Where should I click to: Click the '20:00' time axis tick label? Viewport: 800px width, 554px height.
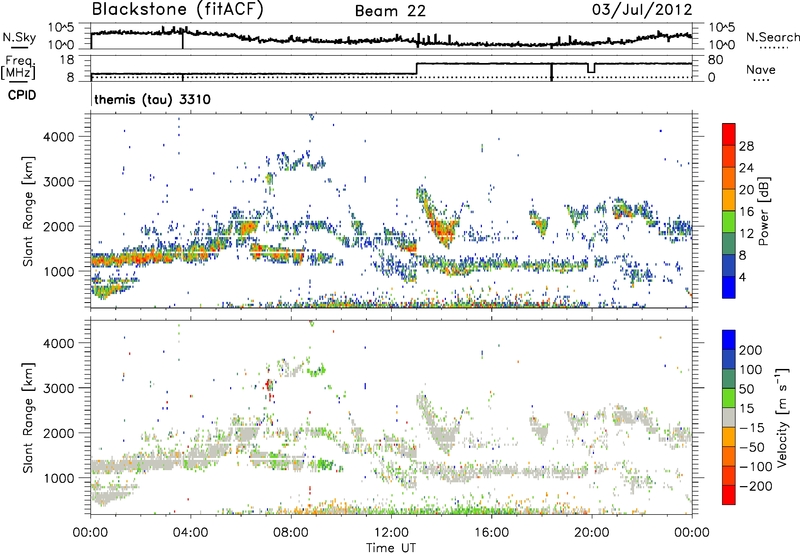point(591,533)
